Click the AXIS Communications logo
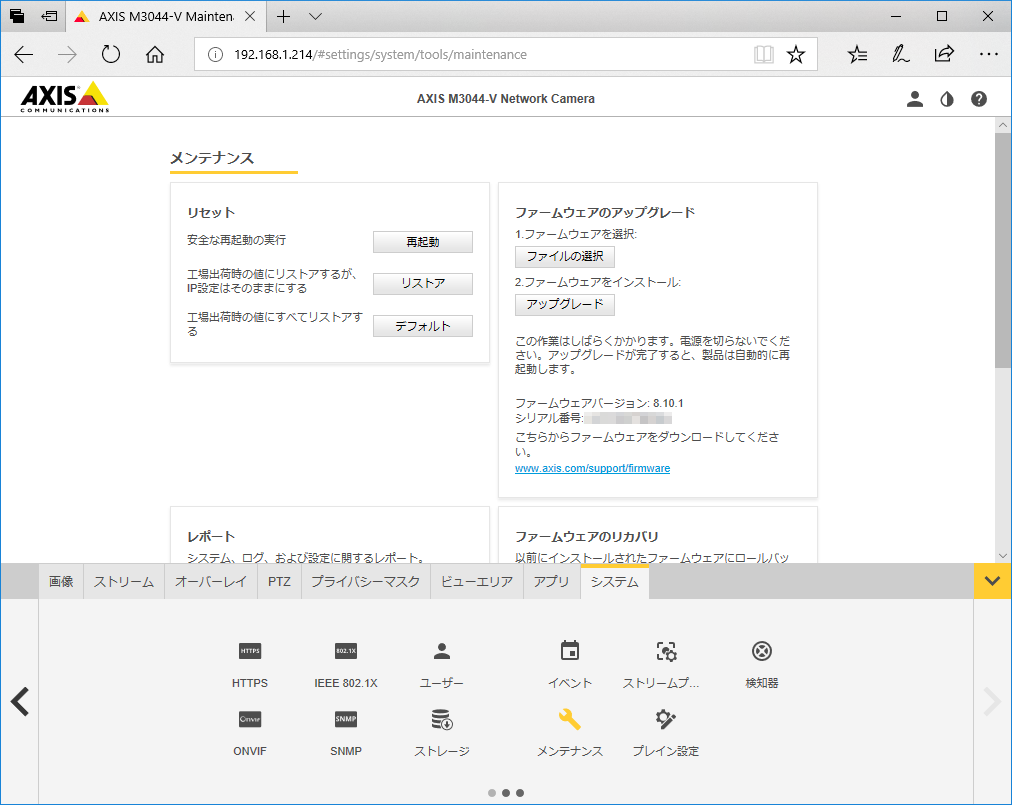 [65, 97]
